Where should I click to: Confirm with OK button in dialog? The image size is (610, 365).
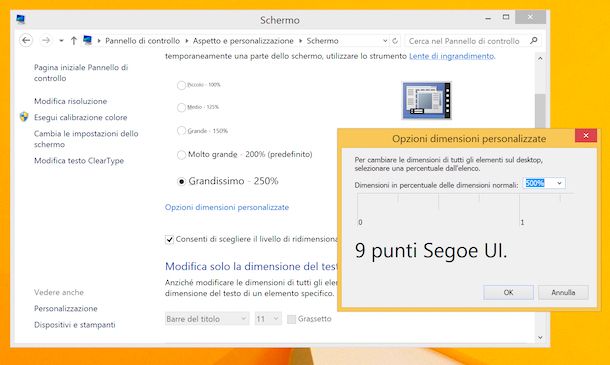pyautogui.click(x=508, y=292)
